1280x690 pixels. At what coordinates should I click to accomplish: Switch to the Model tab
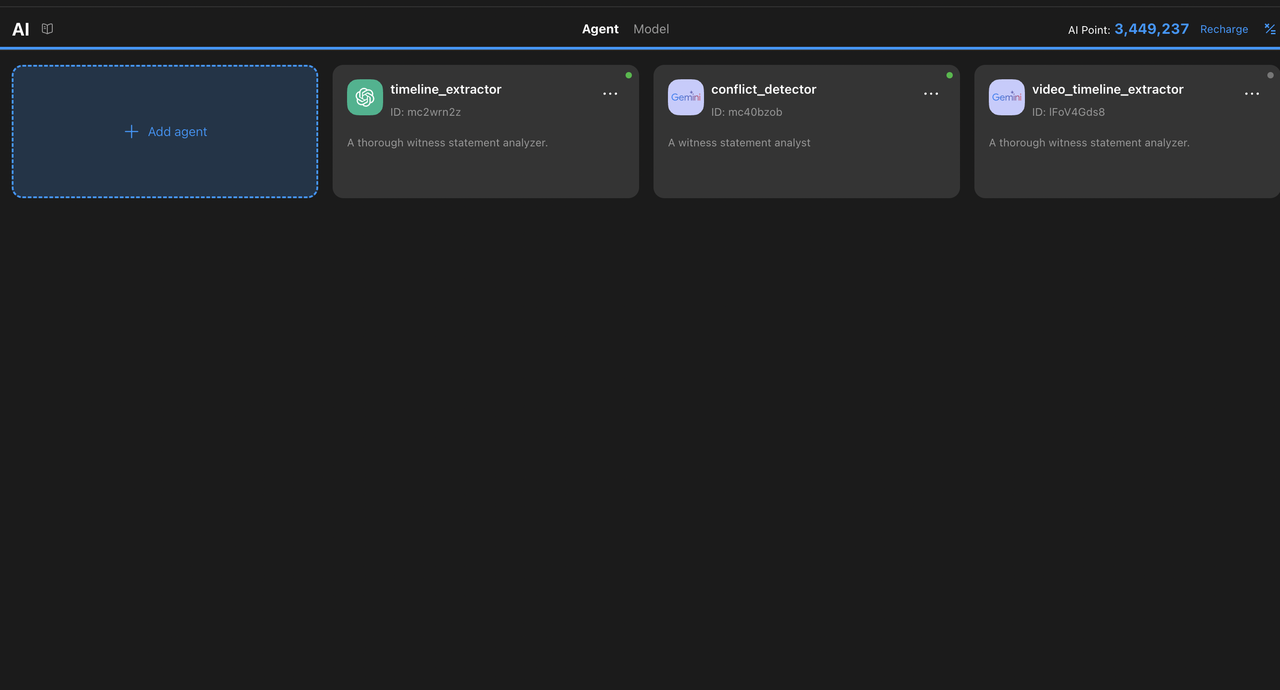point(651,29)
